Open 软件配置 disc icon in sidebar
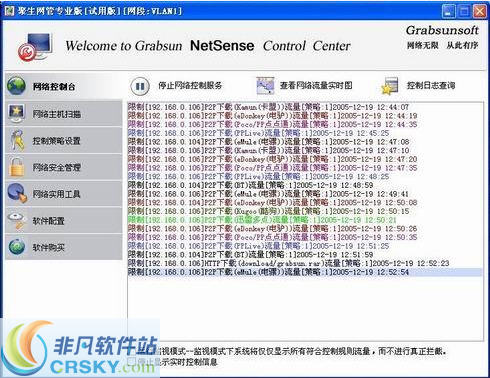Viewport: 490px width, 378px height. (17, 220)
